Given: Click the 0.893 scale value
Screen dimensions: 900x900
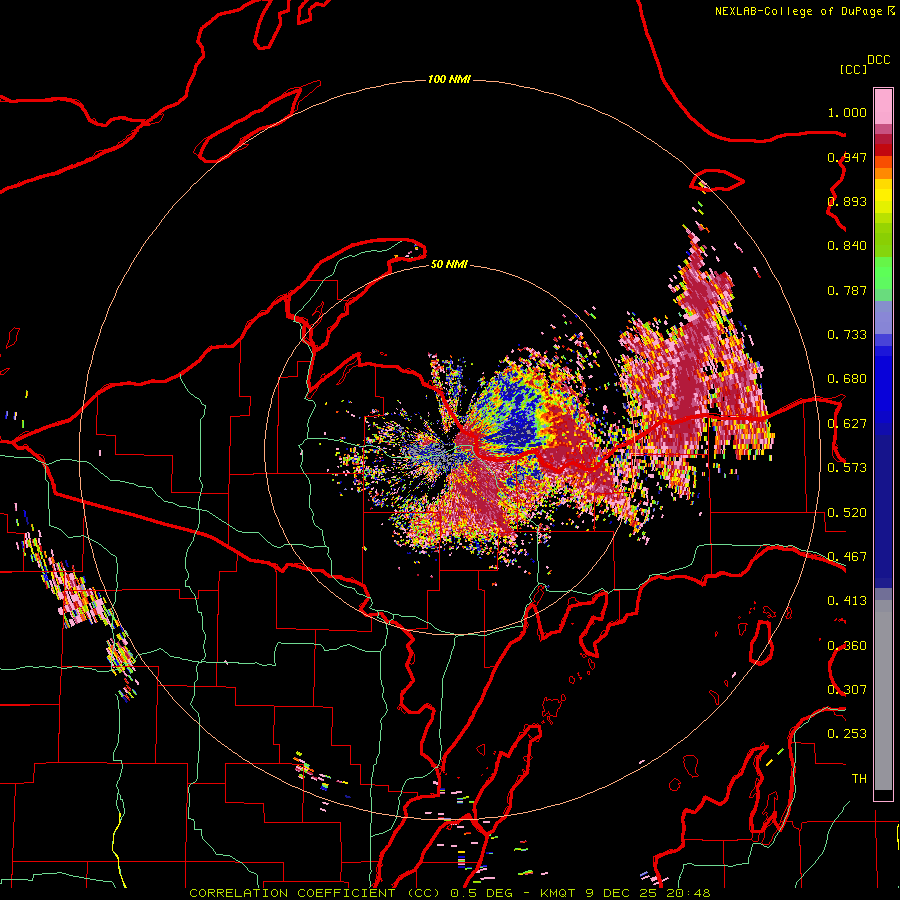Looking at the screenshot, I should click(847, 201).
